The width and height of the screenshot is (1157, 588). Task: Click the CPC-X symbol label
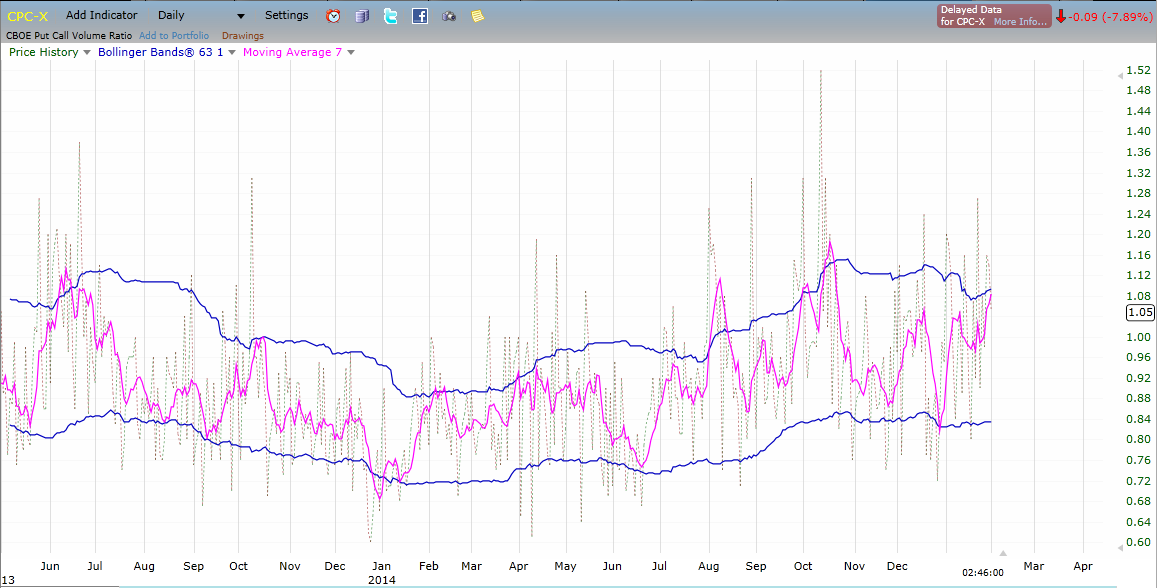click(27, 15)
